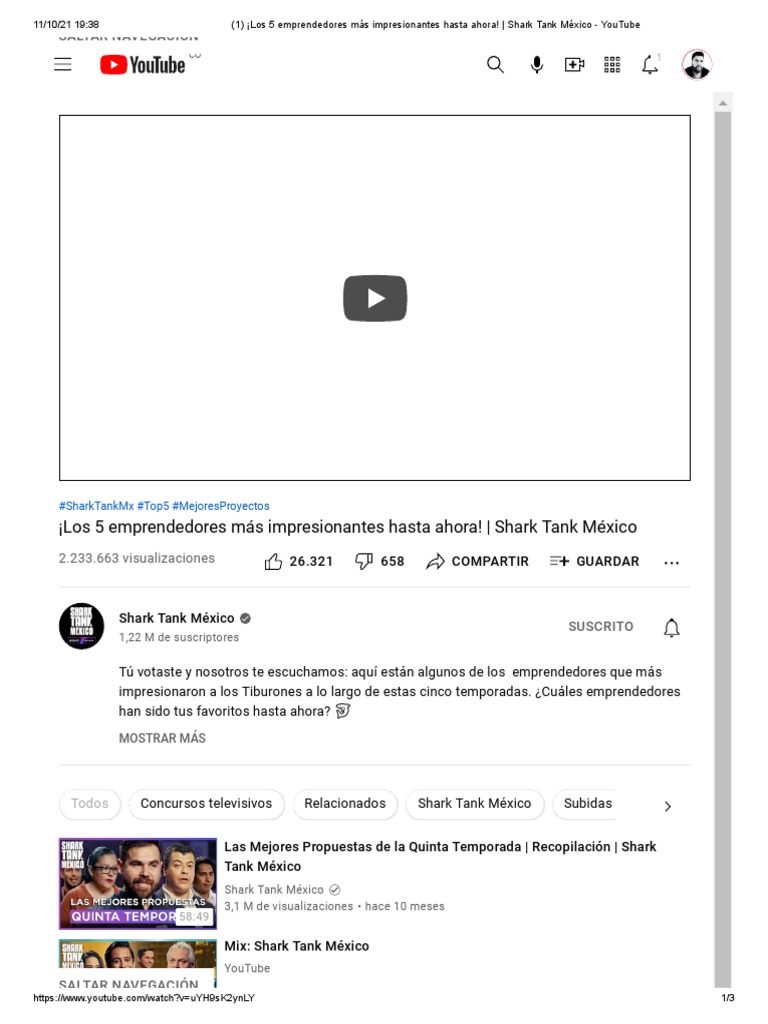Open the #Top5 hashtag
The height and width of the screenshot is (1024, 768).
coord(153,506)
